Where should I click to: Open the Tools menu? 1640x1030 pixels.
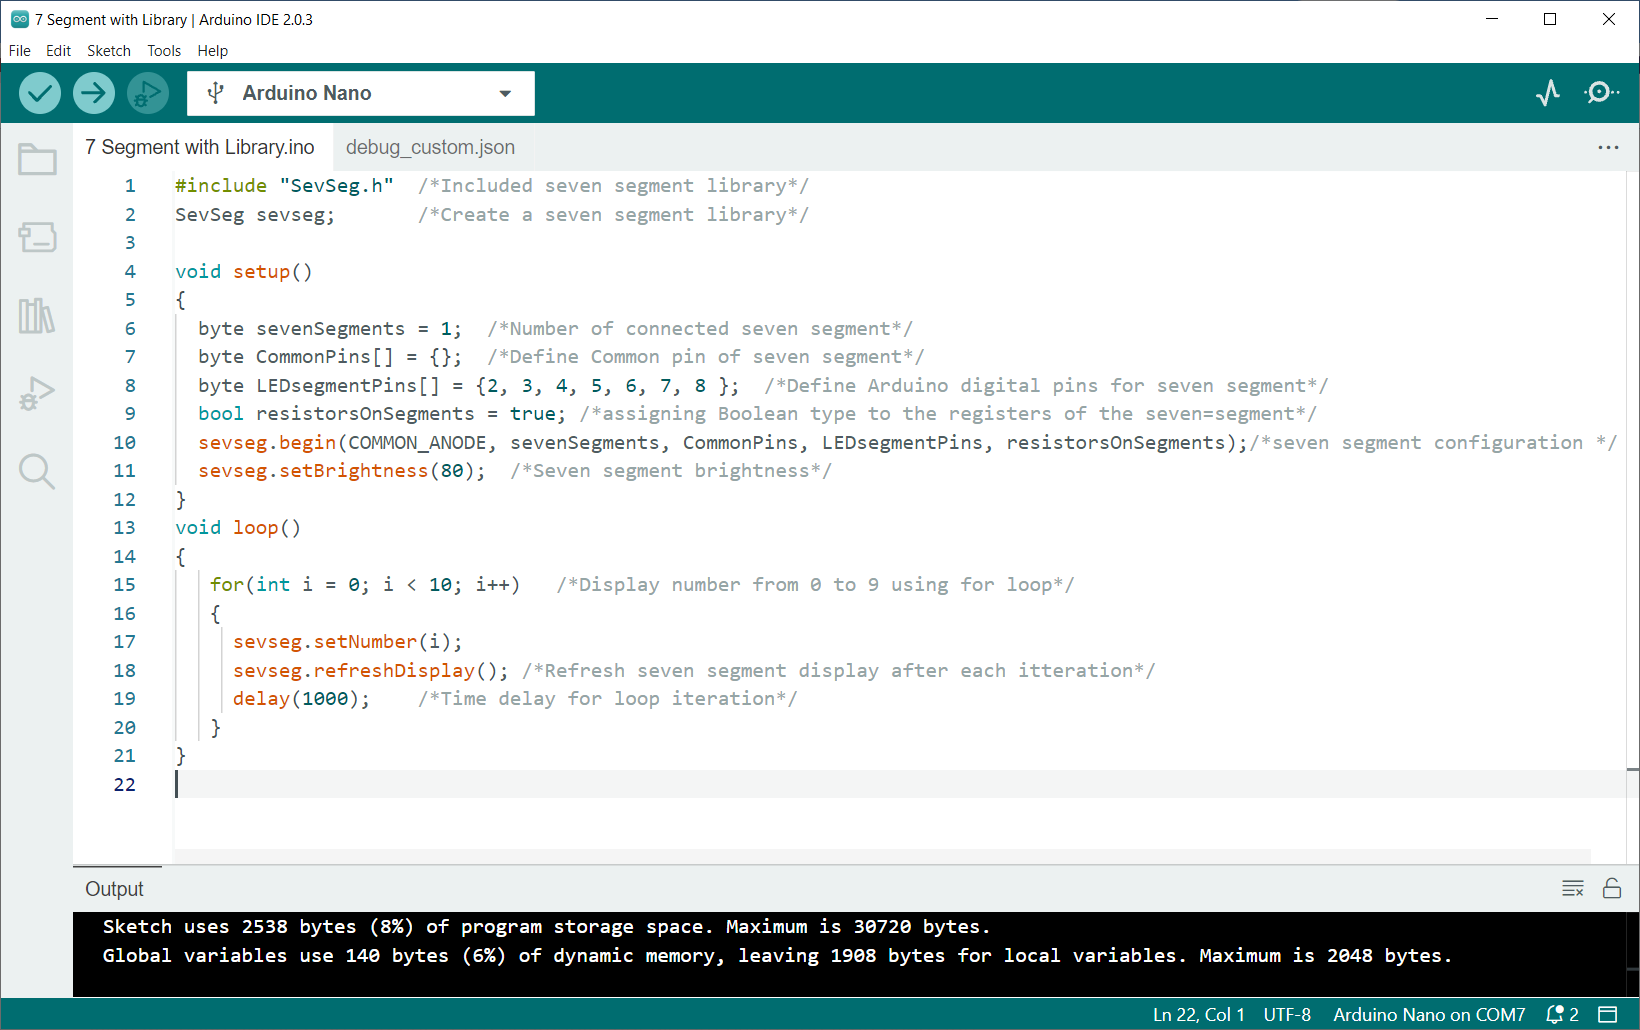[164, 50]
